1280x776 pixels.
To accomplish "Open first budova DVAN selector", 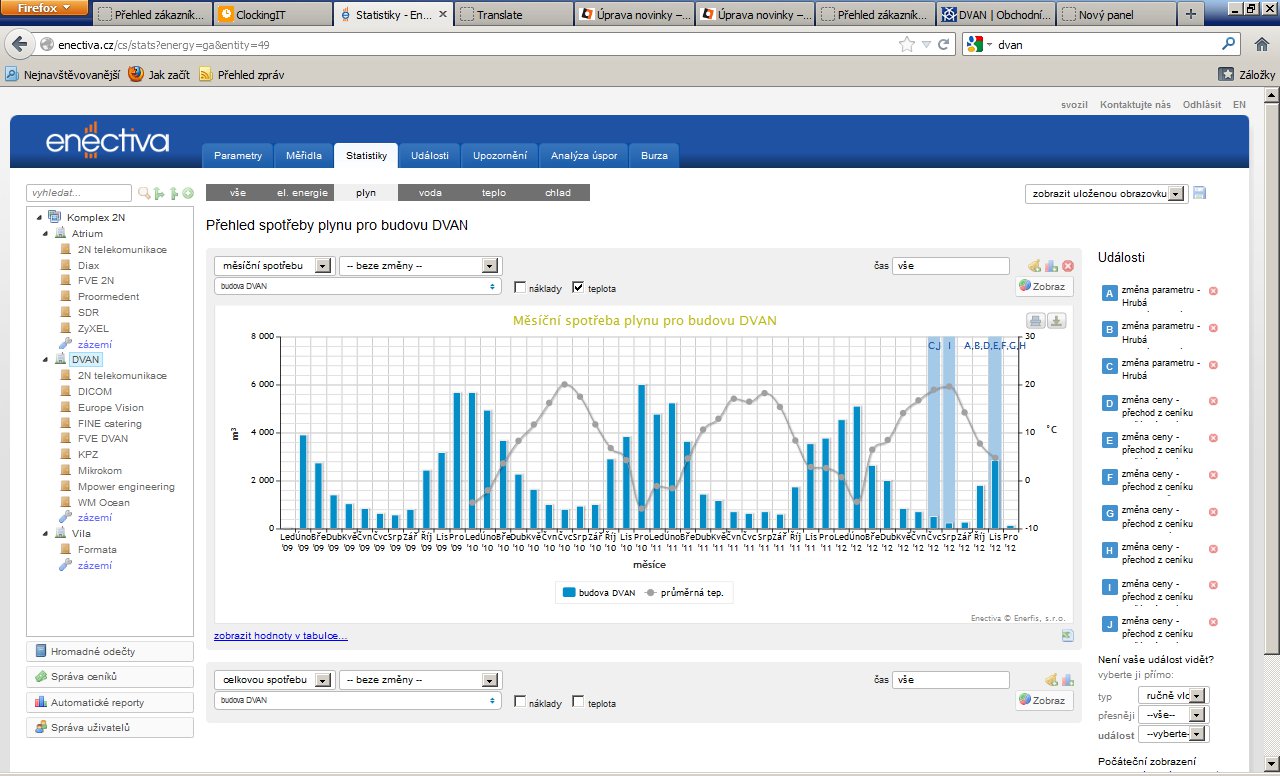I will (x=357, y=287).
